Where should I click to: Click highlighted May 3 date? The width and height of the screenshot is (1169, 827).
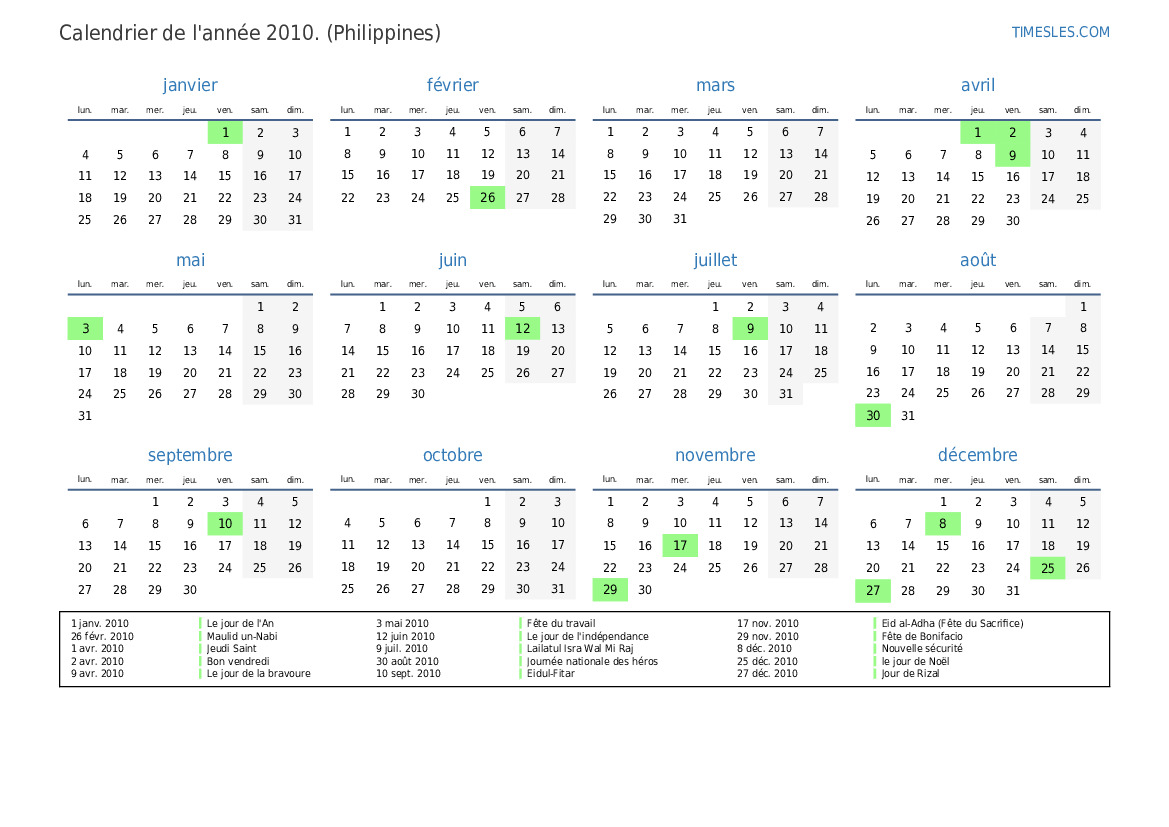[x=85, y=329]
